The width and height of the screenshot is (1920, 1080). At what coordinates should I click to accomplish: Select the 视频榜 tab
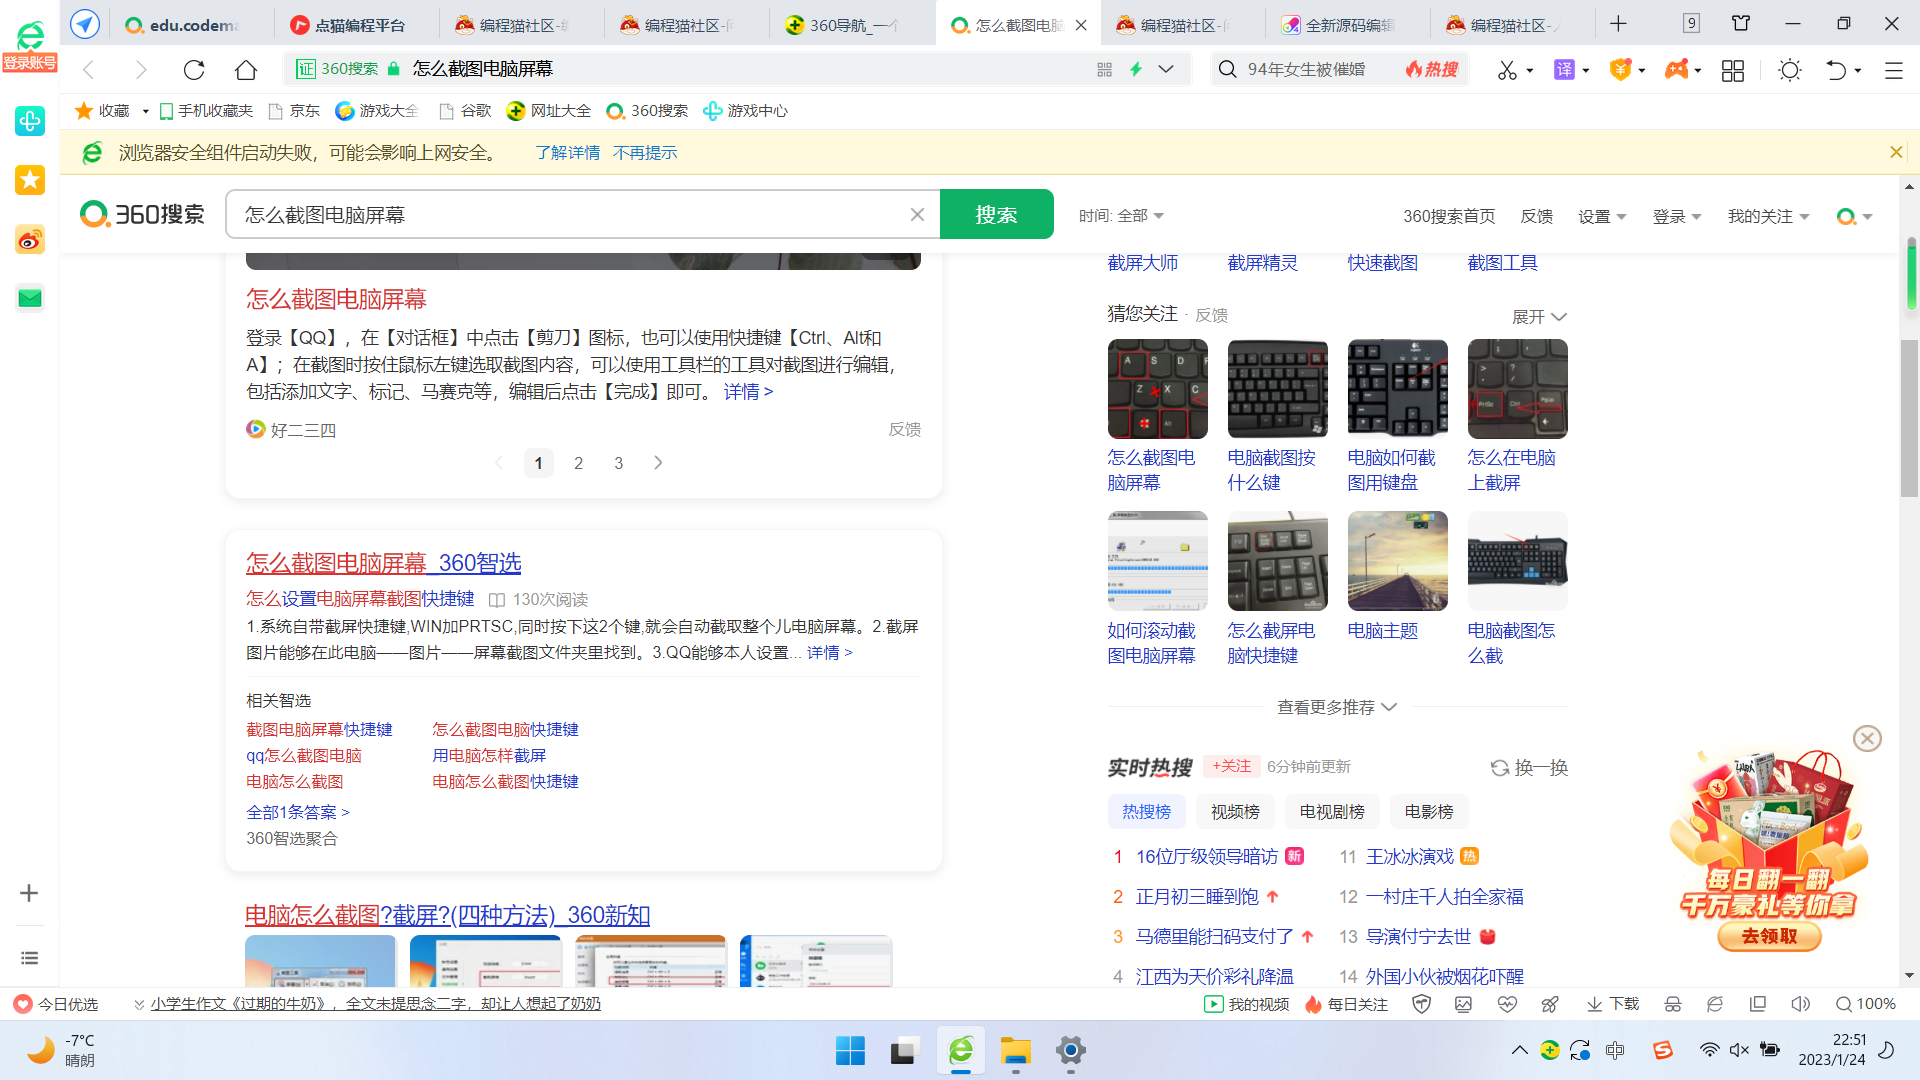(1235, 812)
